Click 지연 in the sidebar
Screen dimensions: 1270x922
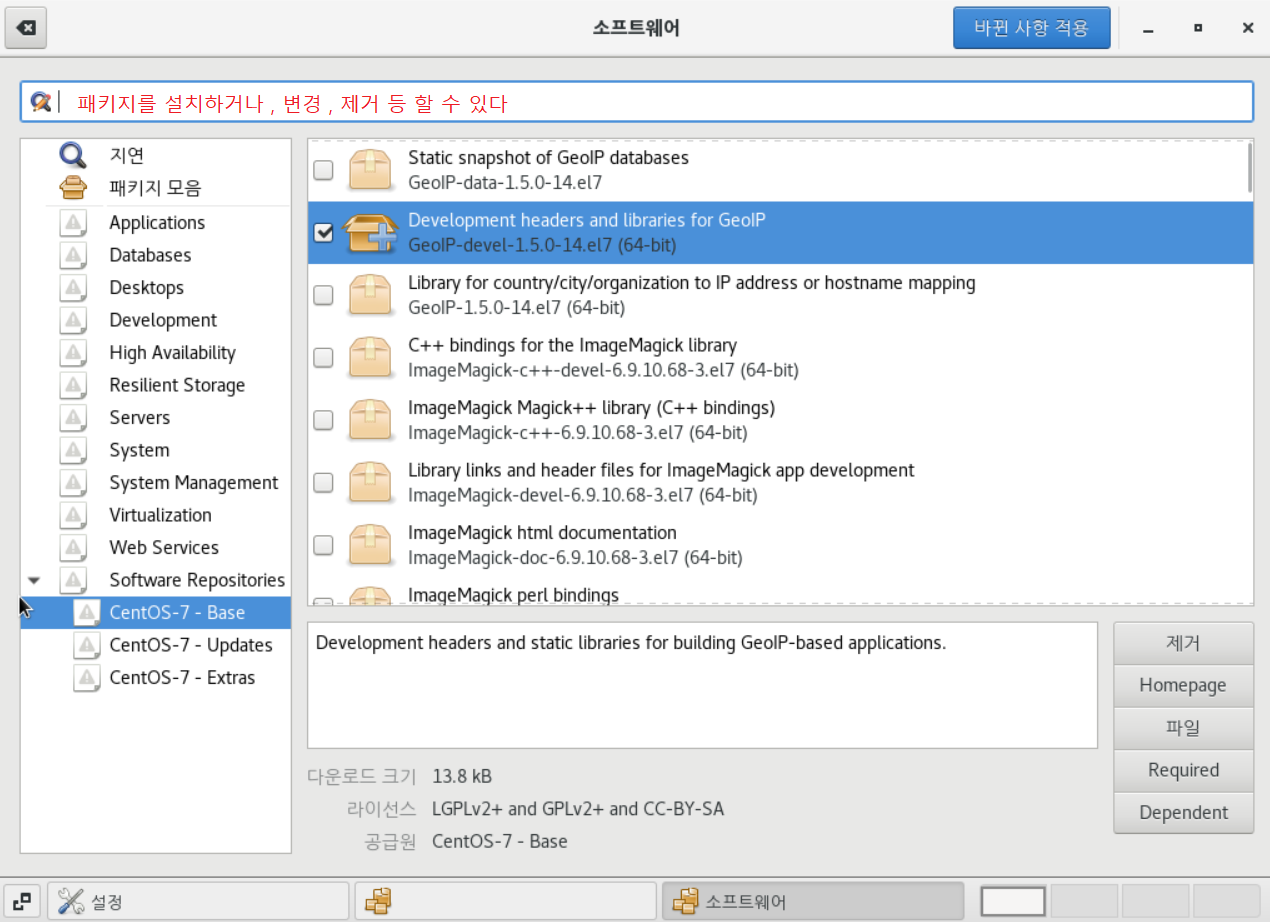point(127,155)
